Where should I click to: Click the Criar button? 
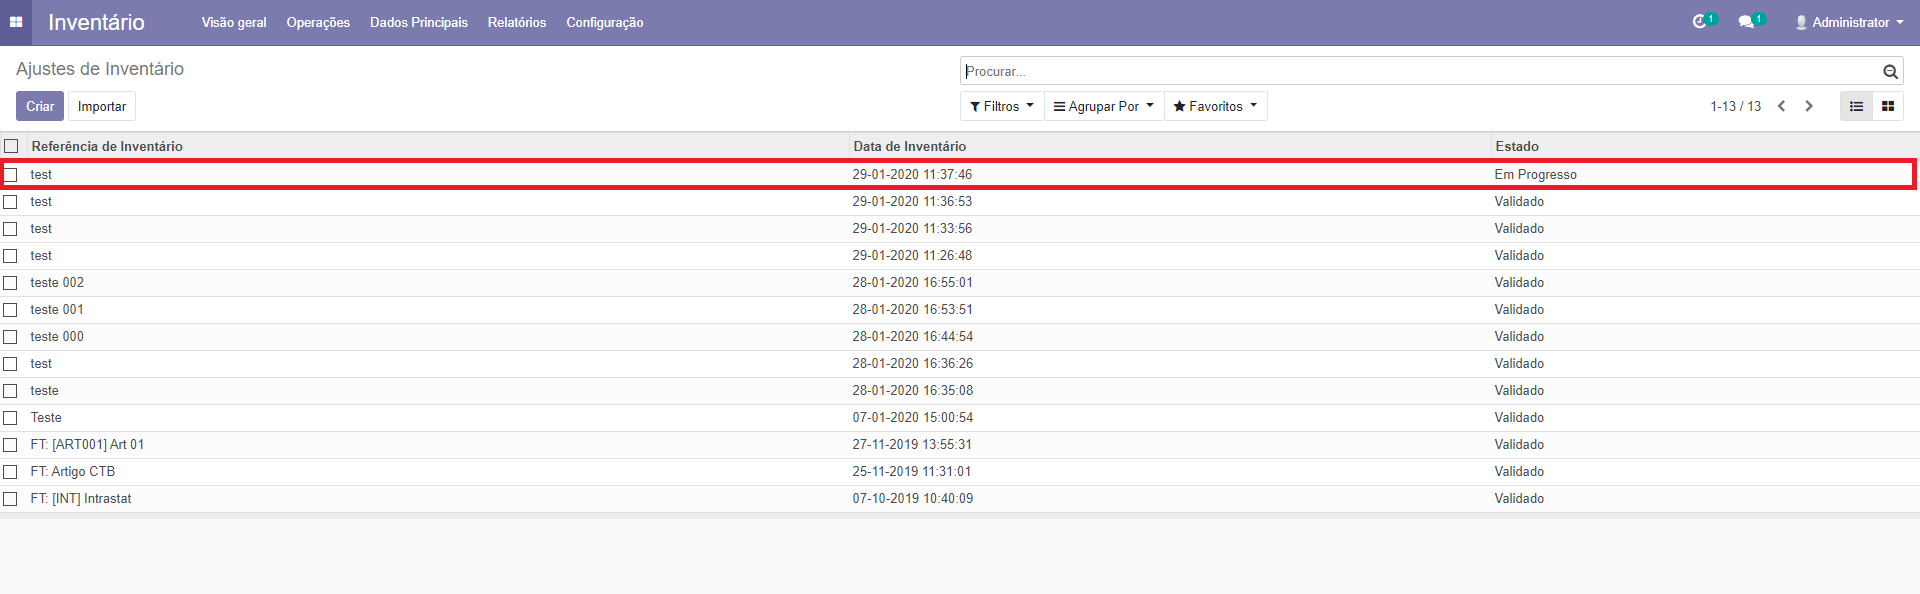(40, 106)
